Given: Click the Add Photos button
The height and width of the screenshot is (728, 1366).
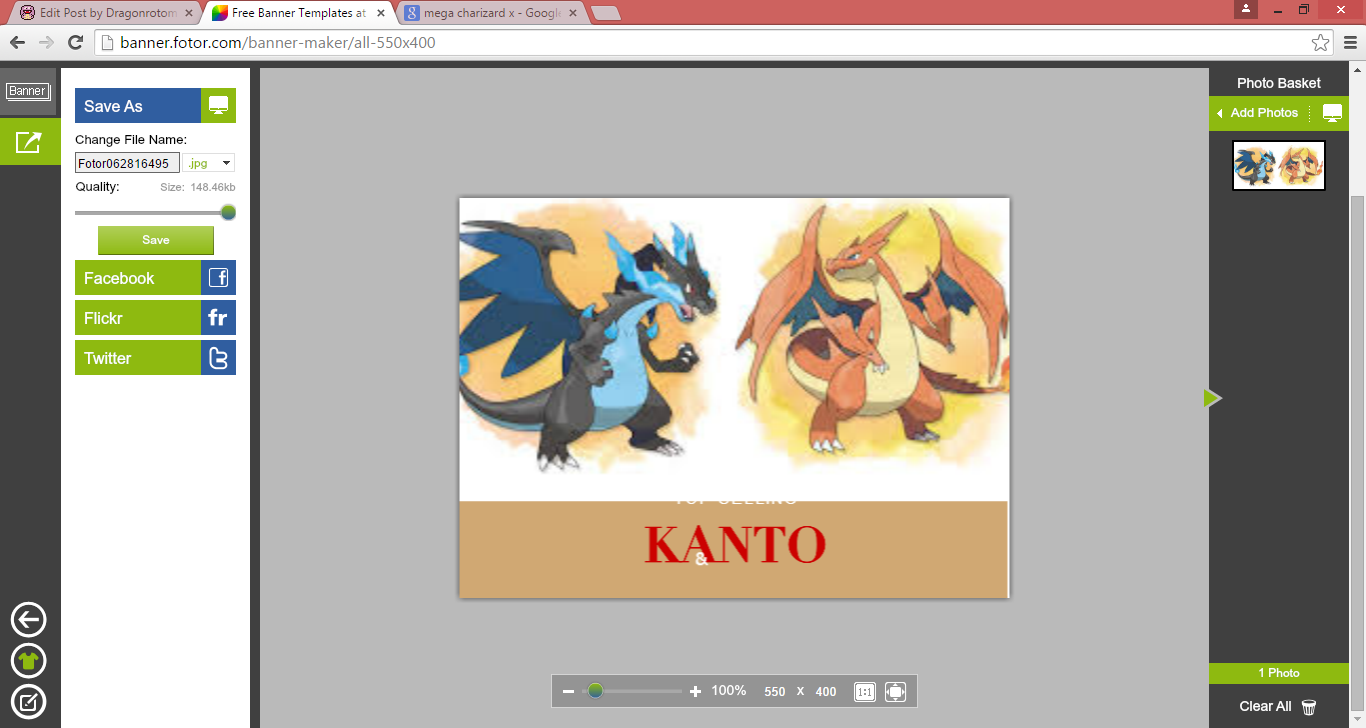Looking at the screenshot, I should [1262, 112].
